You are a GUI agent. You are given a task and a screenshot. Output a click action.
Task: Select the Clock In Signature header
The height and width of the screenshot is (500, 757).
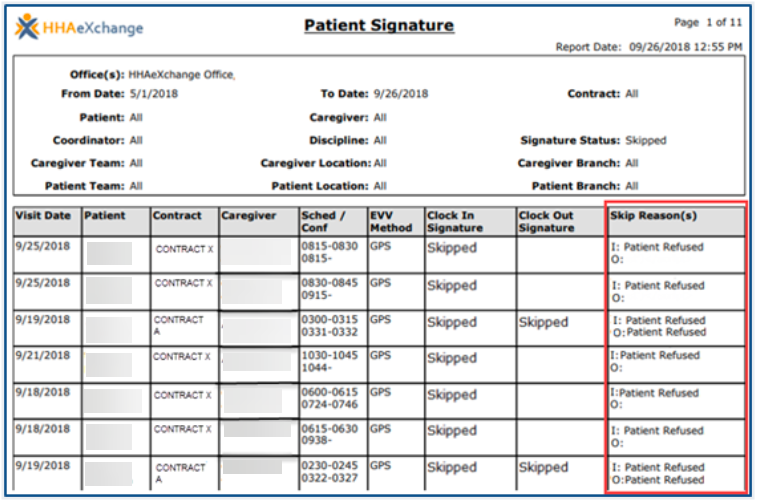[x=457, y=221]
